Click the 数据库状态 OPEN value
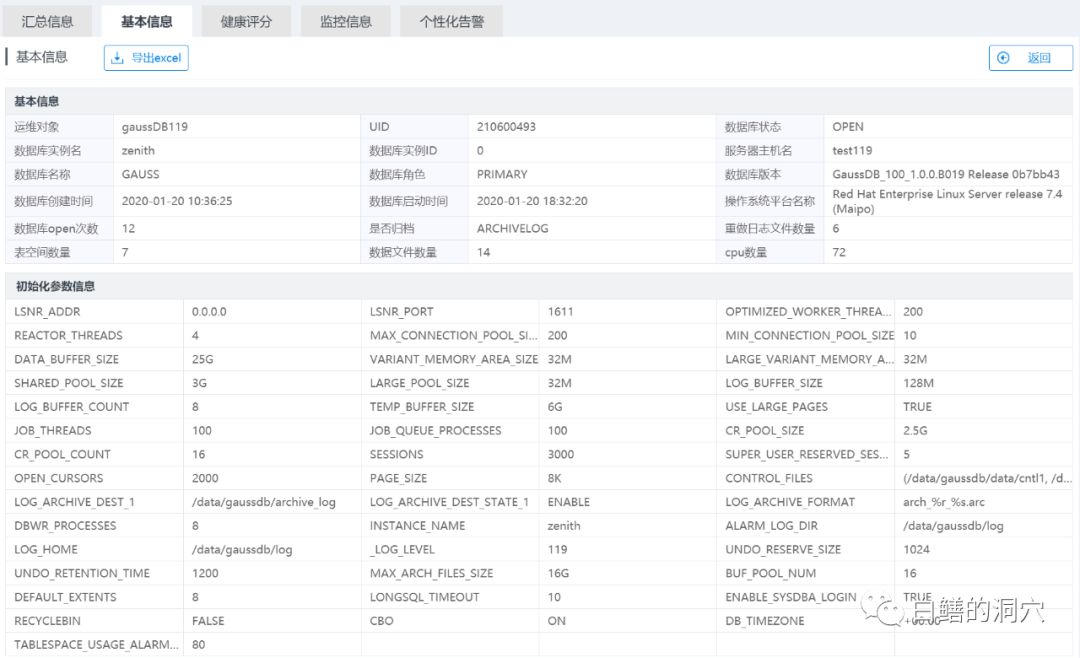1080x658 pixels. coord(848,127)
